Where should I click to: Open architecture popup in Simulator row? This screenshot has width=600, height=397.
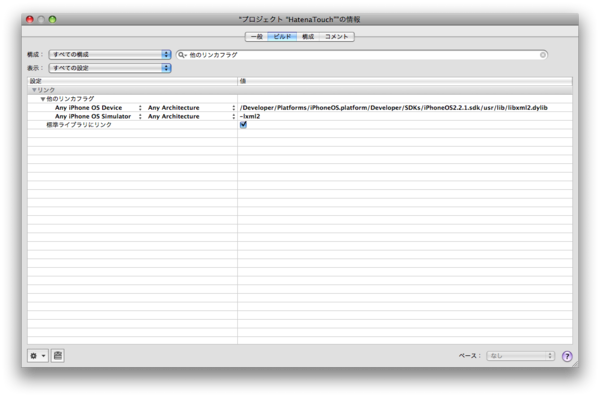233,116
